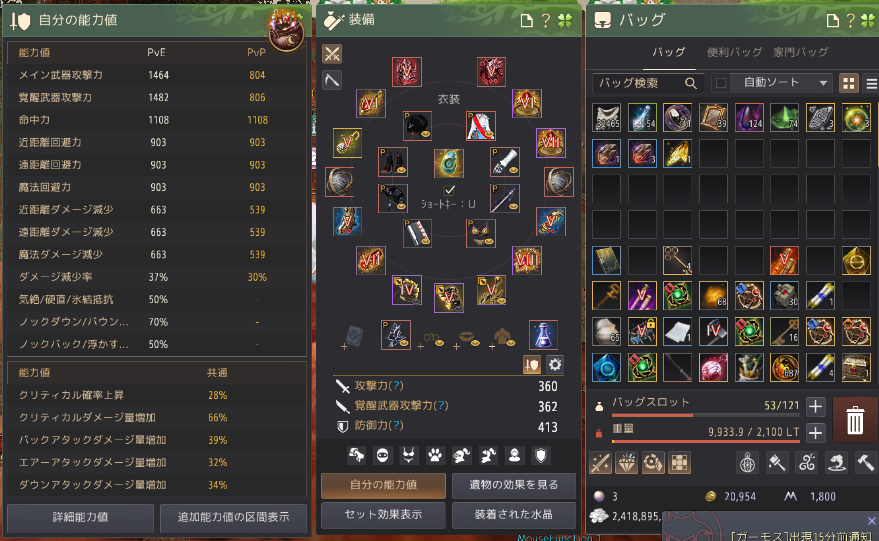
Task: Click the hammer icon at bag bottom
Action: 865,463
